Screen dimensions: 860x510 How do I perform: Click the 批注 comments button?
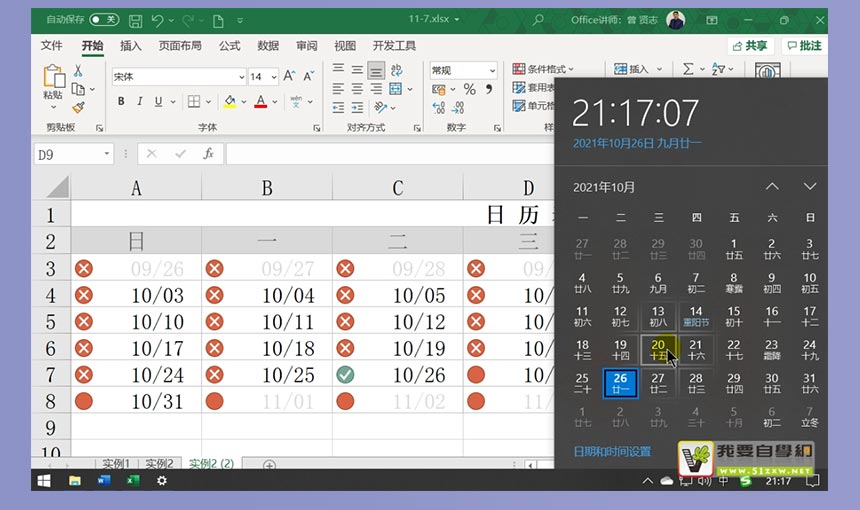click(x=804, y=46)
